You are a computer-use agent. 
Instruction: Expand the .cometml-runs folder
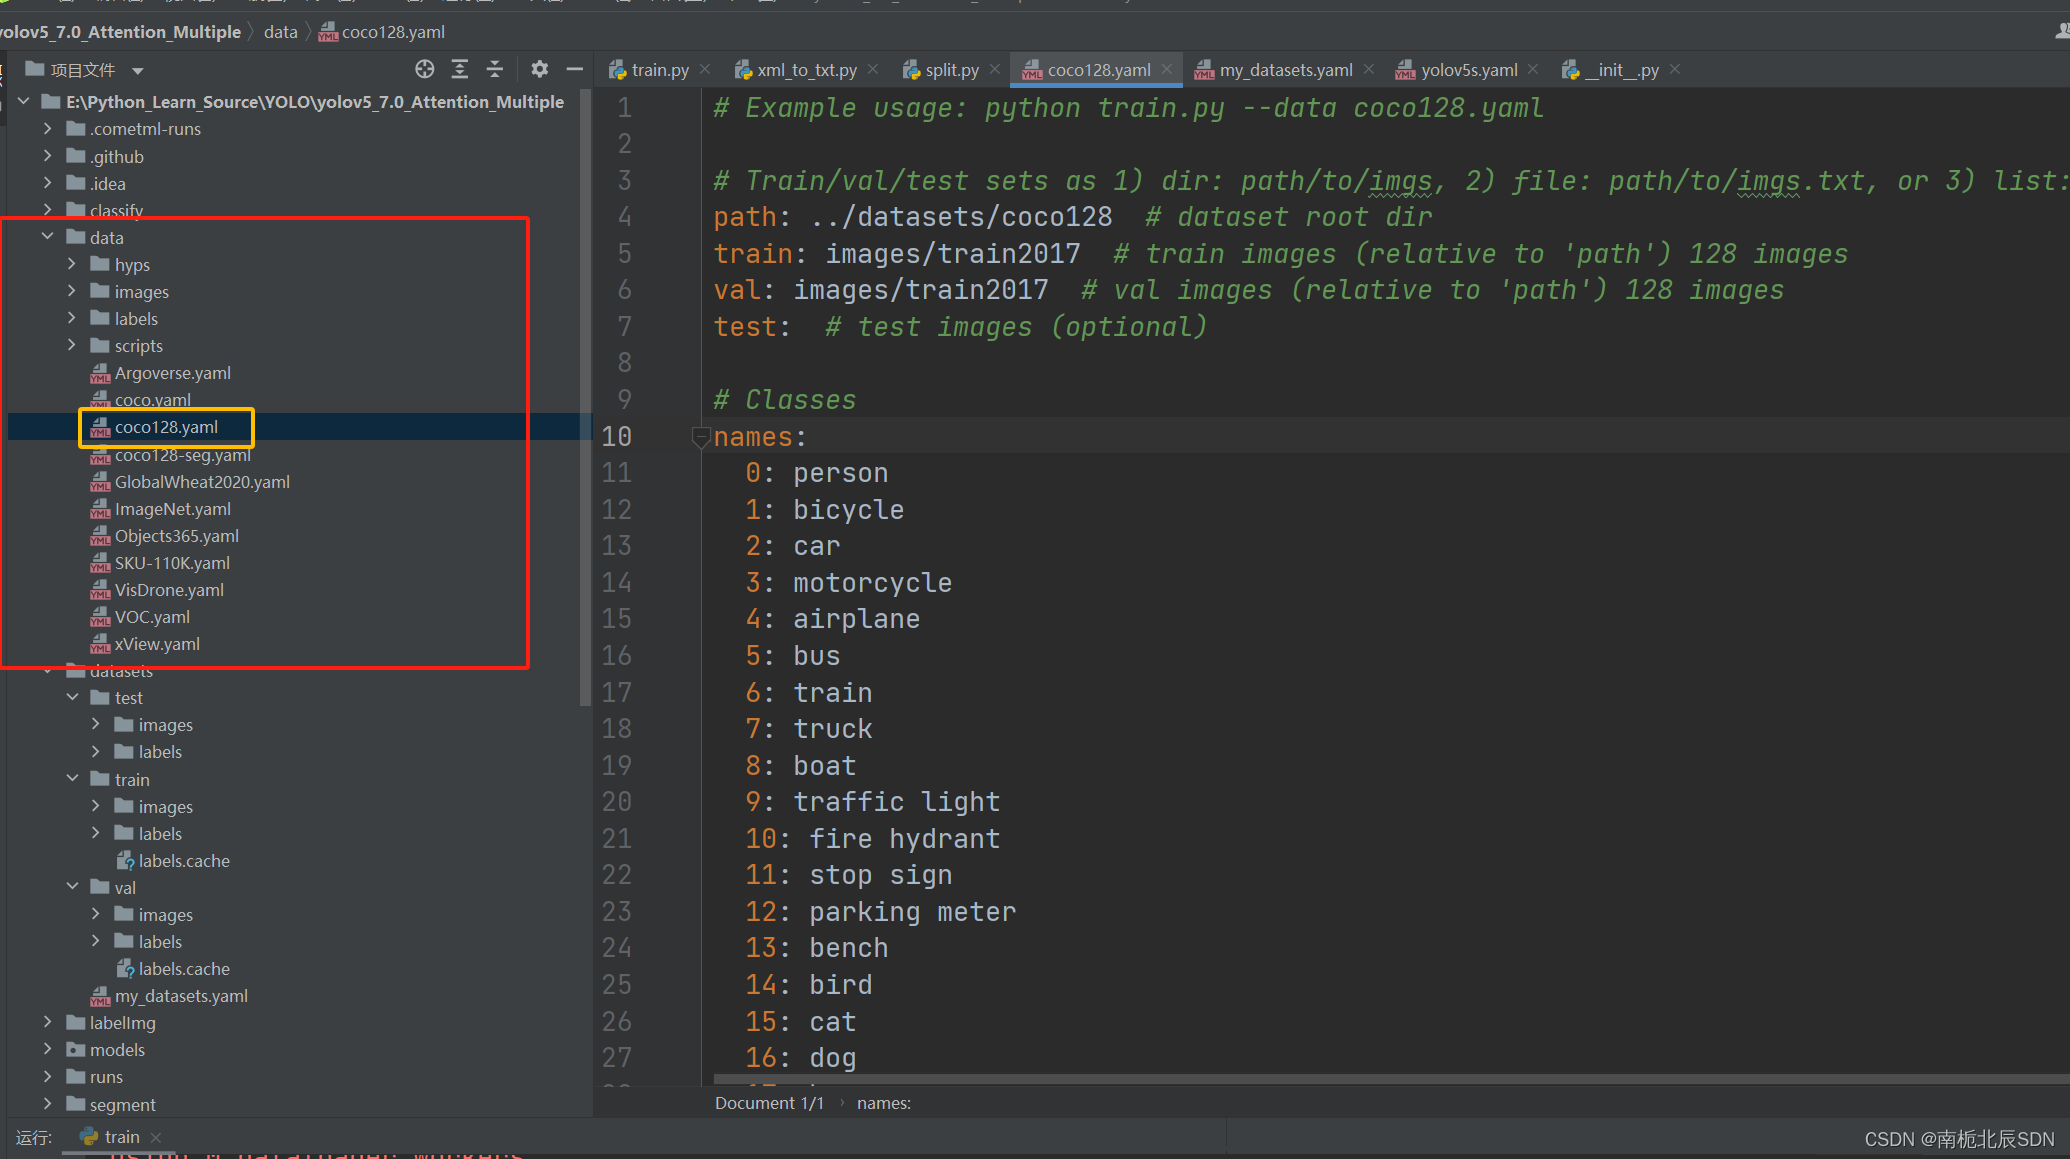click(47, 128)
